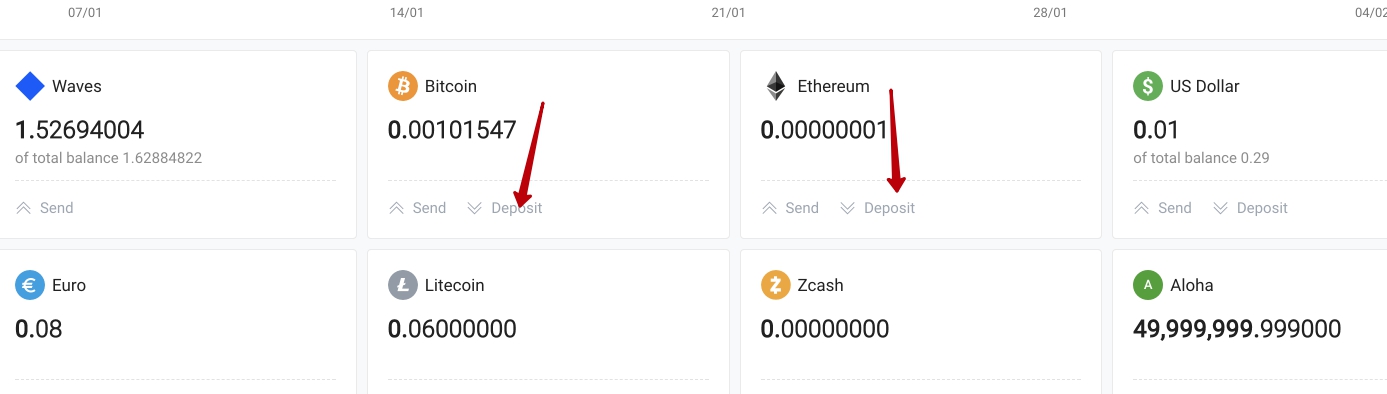
Task: Select the 14/01 date on chart axis
Action: point(406,13)
